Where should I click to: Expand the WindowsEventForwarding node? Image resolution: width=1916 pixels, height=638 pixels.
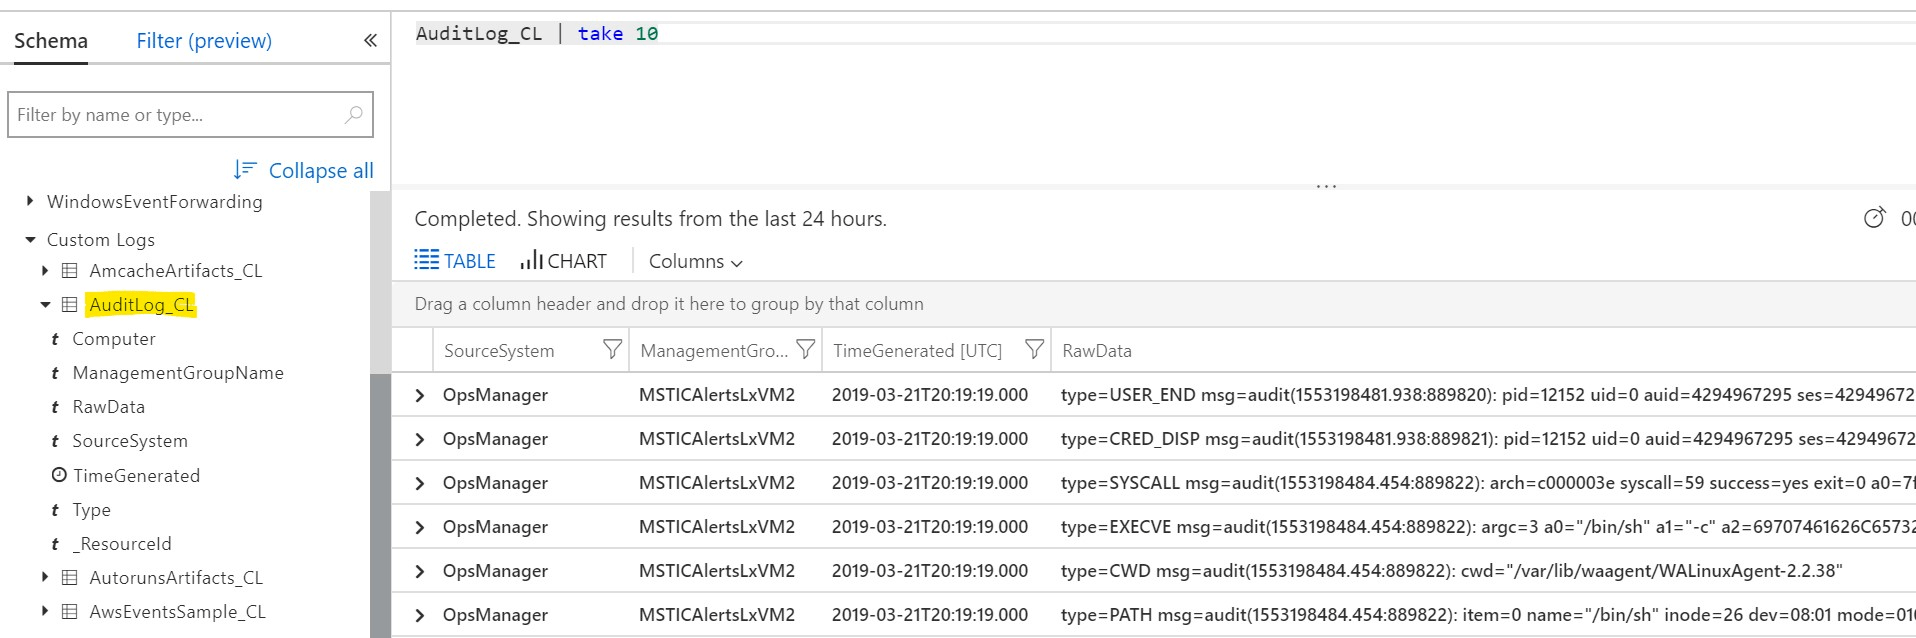pos(30,201)
